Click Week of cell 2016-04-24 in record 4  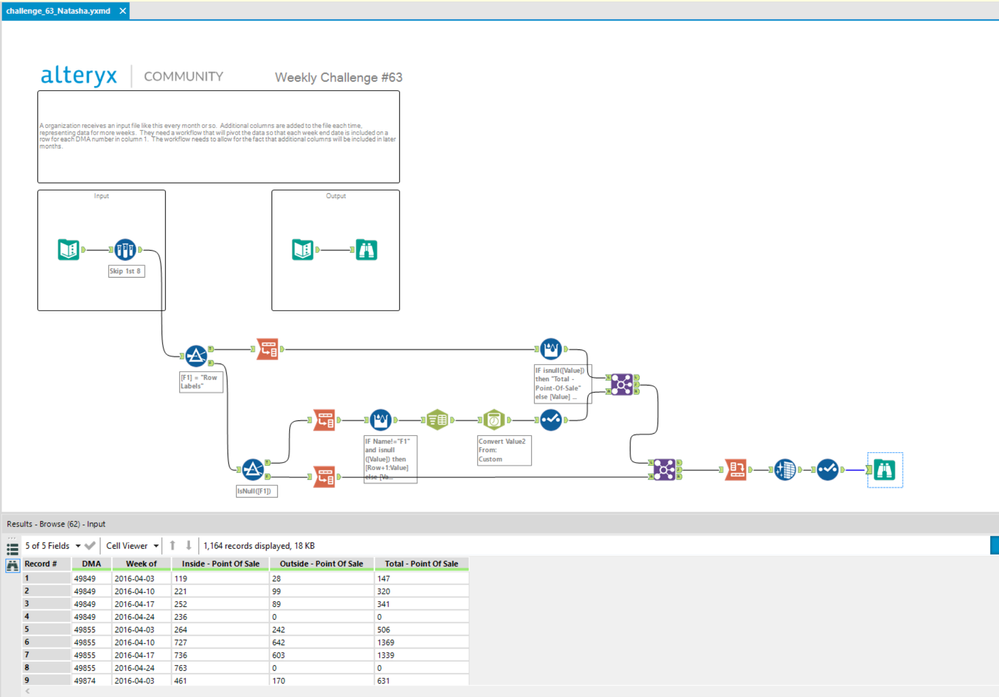(141, 617)
